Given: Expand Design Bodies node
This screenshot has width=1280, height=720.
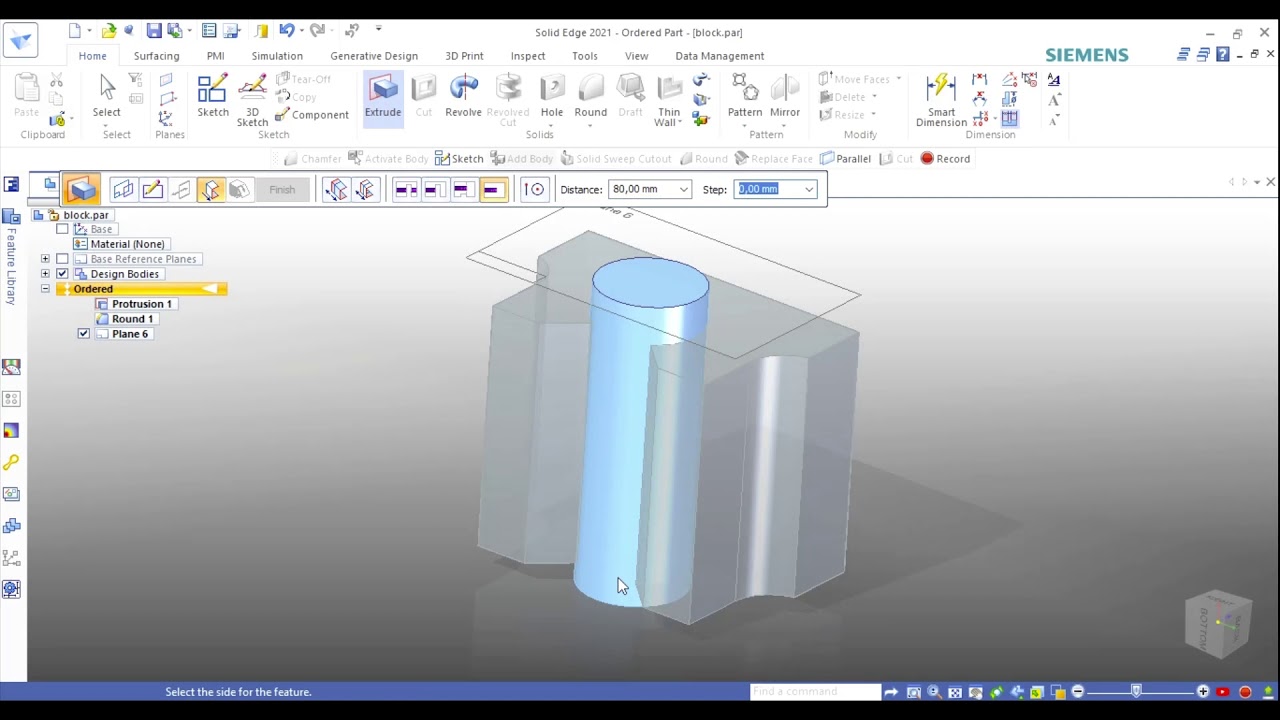Looking at the screenshot, I should (45, 274).
